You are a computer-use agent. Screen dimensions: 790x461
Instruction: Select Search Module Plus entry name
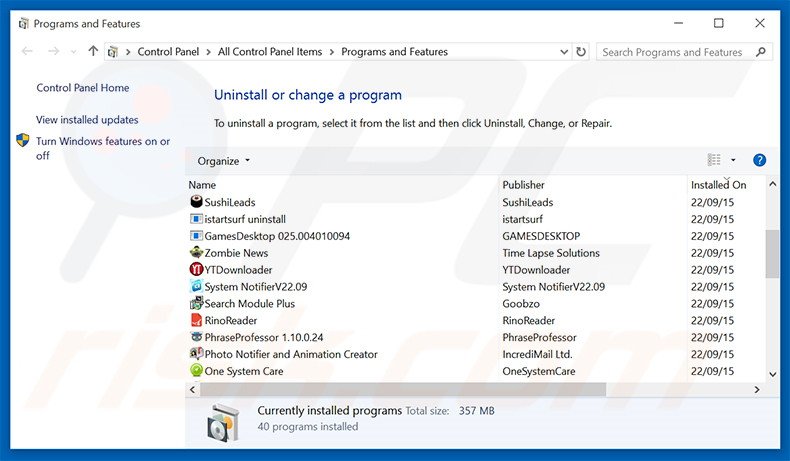point(249,303)
